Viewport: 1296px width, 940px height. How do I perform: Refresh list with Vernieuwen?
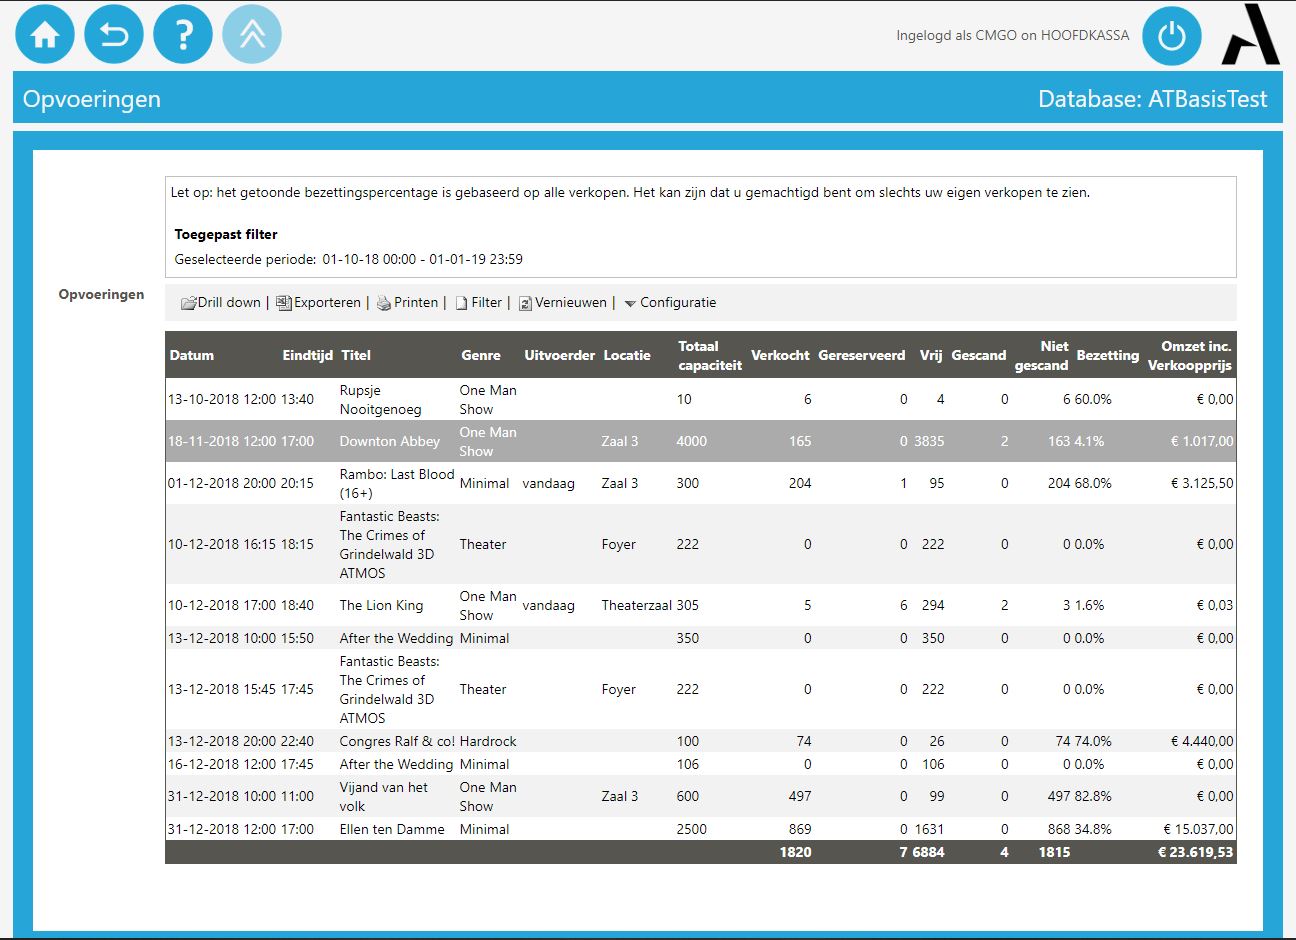[571, 302]
